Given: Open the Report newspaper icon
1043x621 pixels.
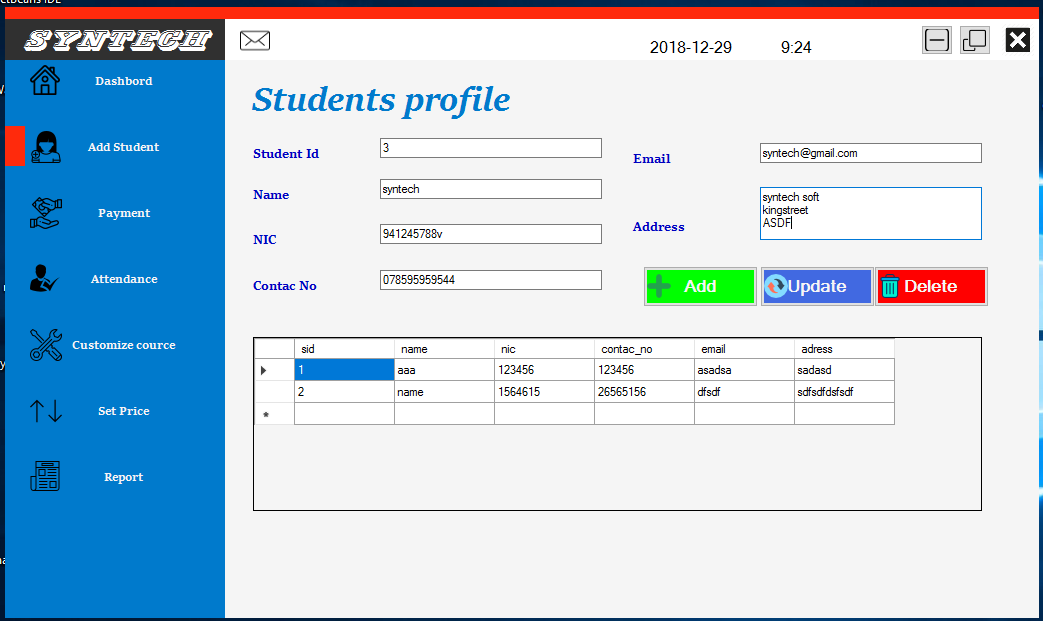Looking at the screenshot, I should (x=46, y=476).
